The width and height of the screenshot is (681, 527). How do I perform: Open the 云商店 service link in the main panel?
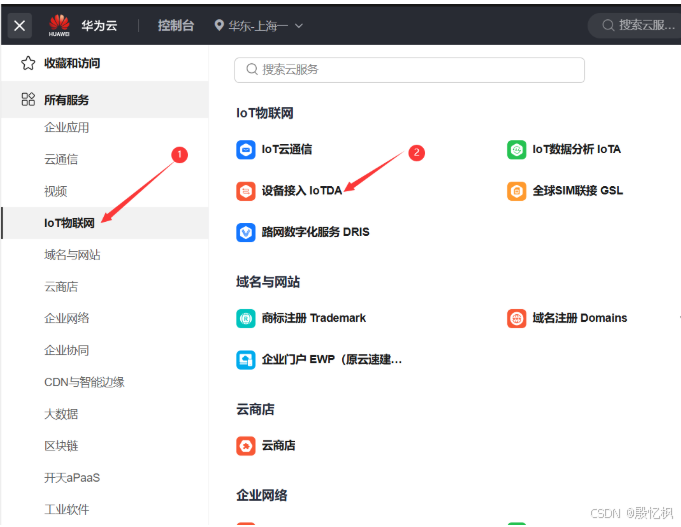click(278, 445)
